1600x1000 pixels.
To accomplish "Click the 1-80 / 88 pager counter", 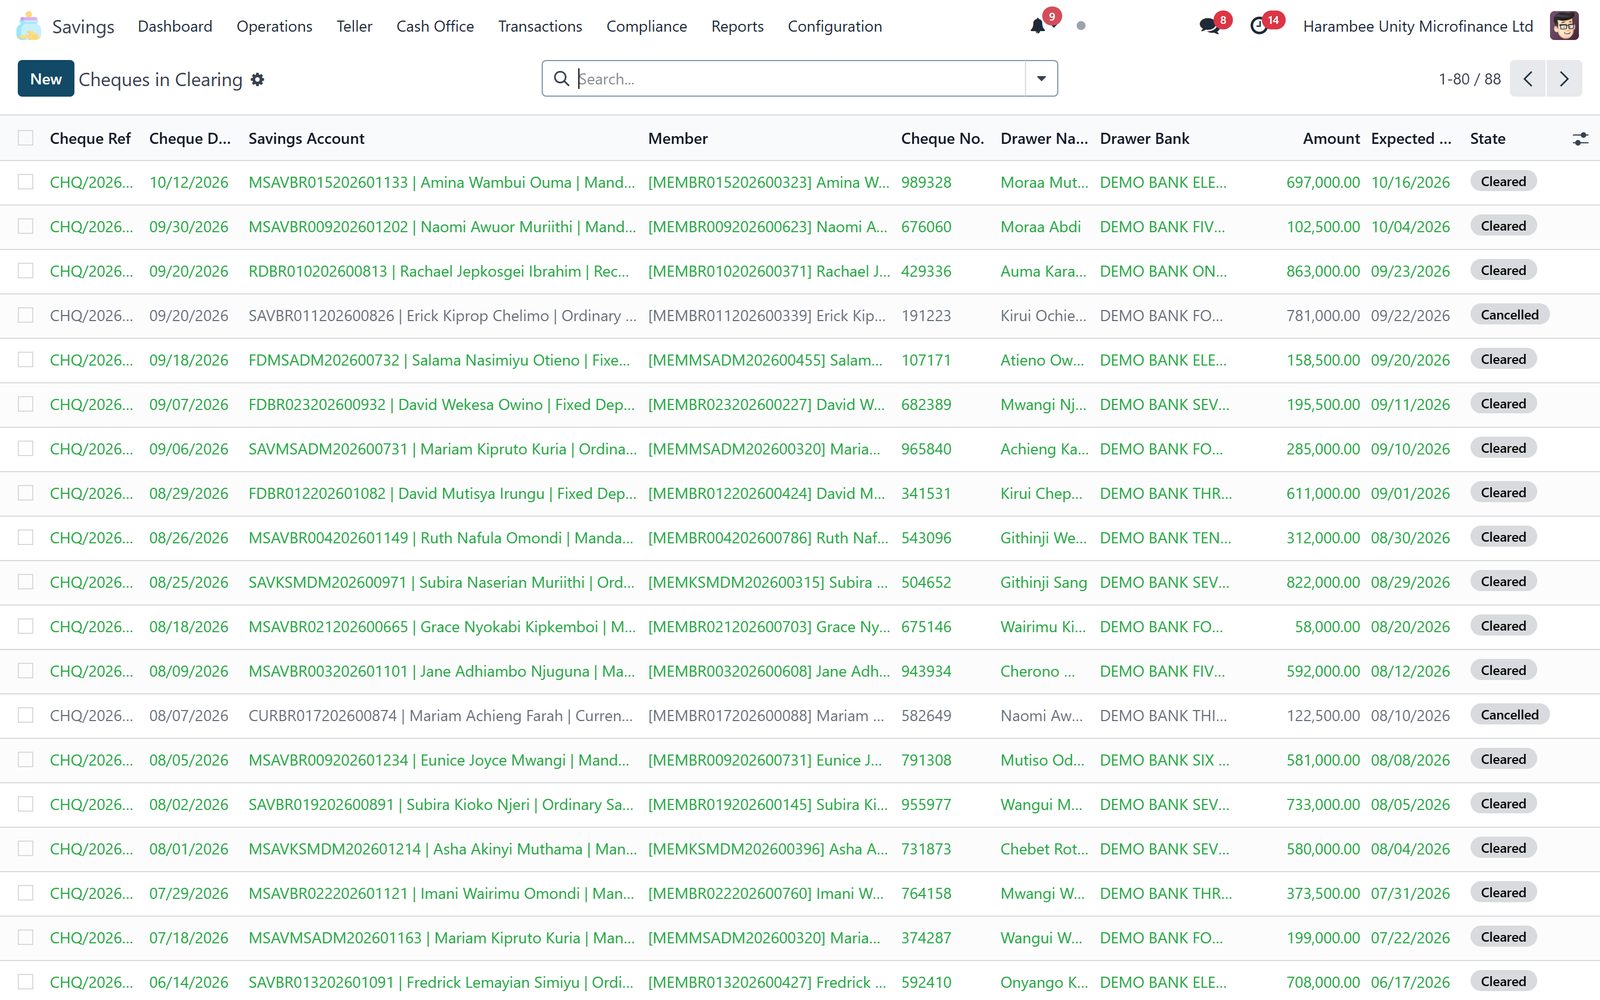I will point(1469,79).
